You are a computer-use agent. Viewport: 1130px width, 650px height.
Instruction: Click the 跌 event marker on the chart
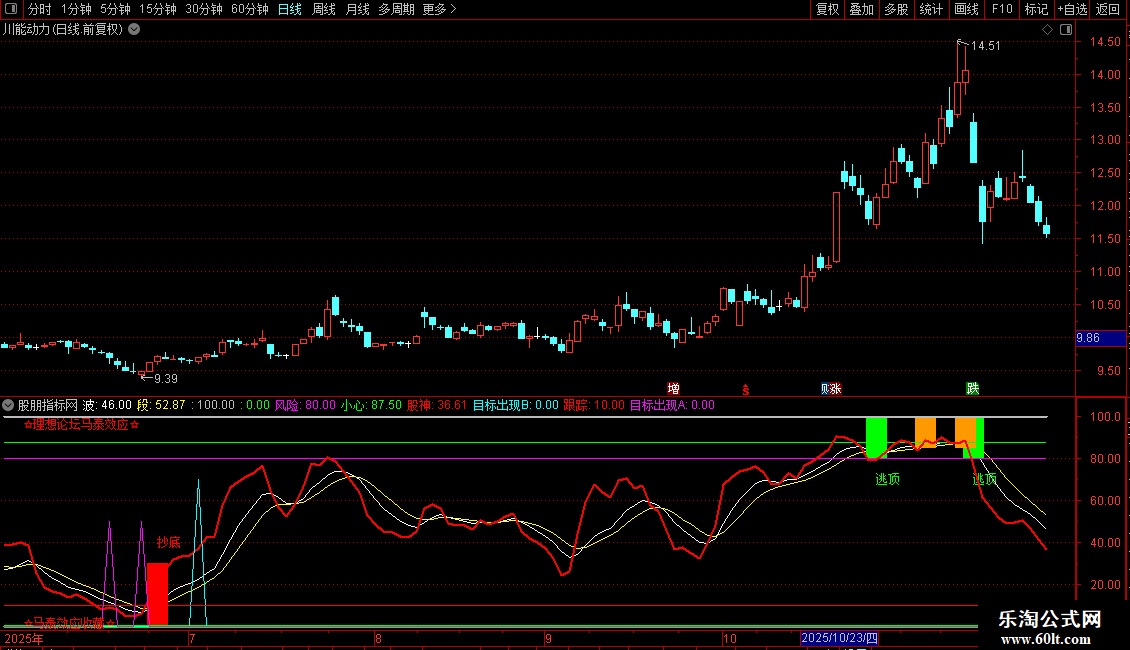972,388
